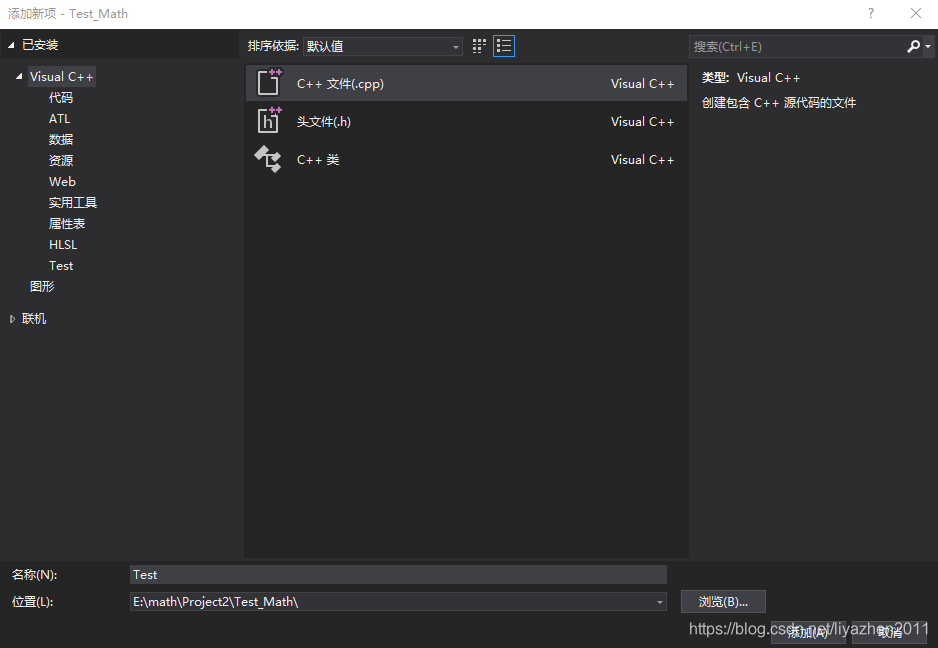
Task: Switch to small icons grid view
Action: tap(479, 46)
